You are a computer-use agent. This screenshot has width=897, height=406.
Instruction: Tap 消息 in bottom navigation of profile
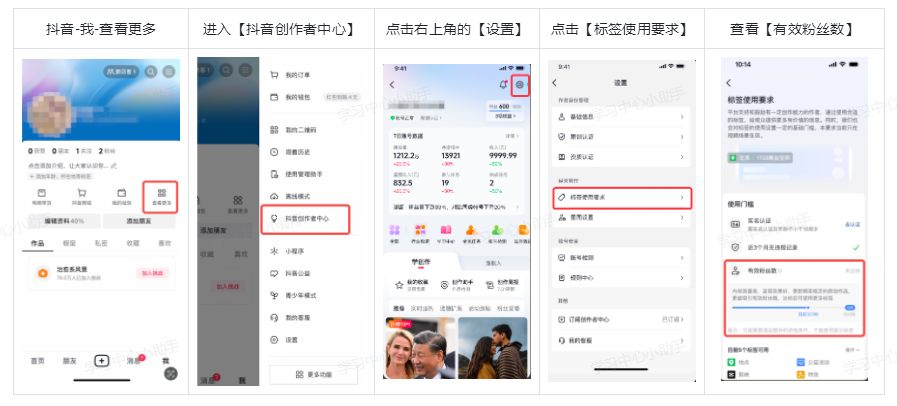point(134,361)
